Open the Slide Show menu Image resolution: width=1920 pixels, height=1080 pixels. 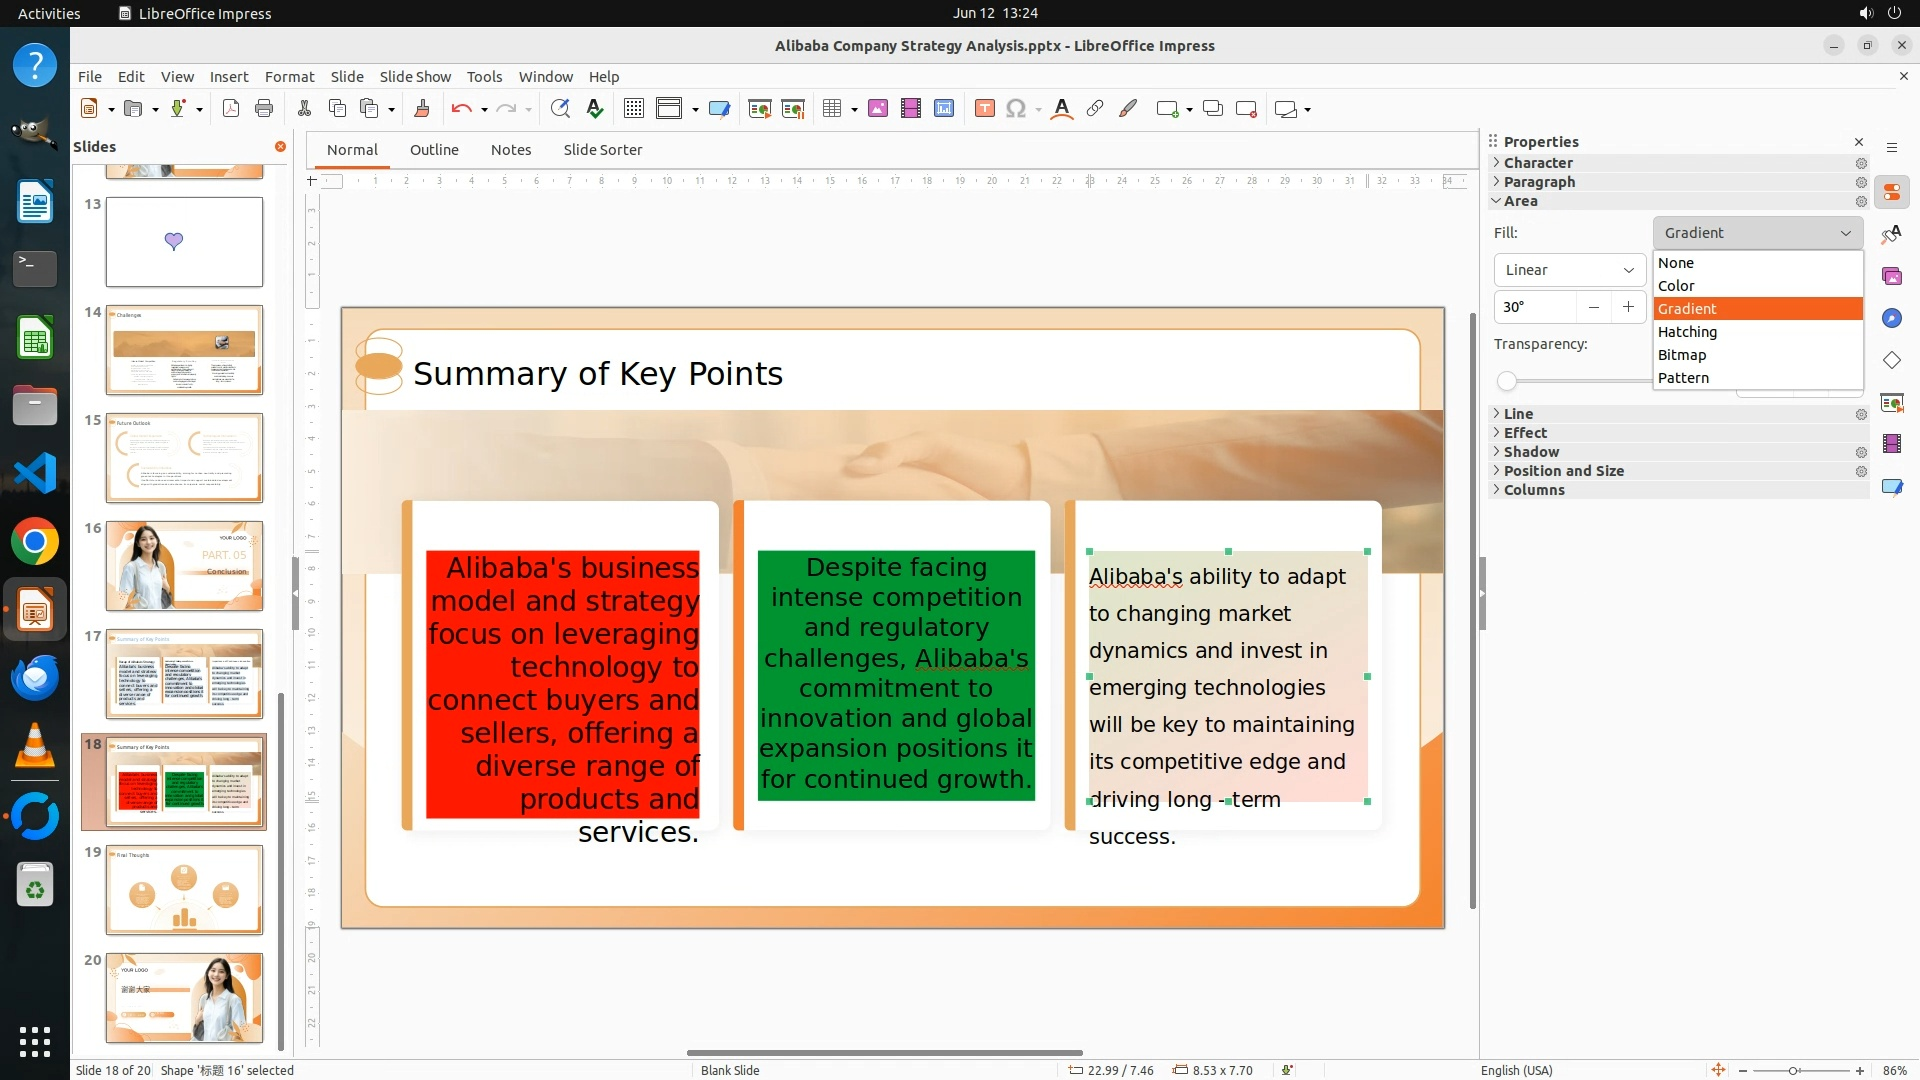(415, 77)
